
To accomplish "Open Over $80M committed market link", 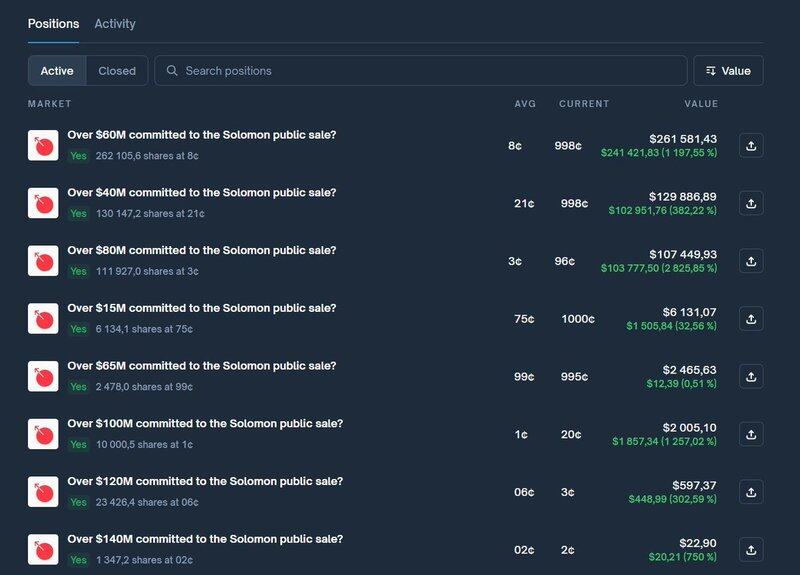I will tap(201, 250).
